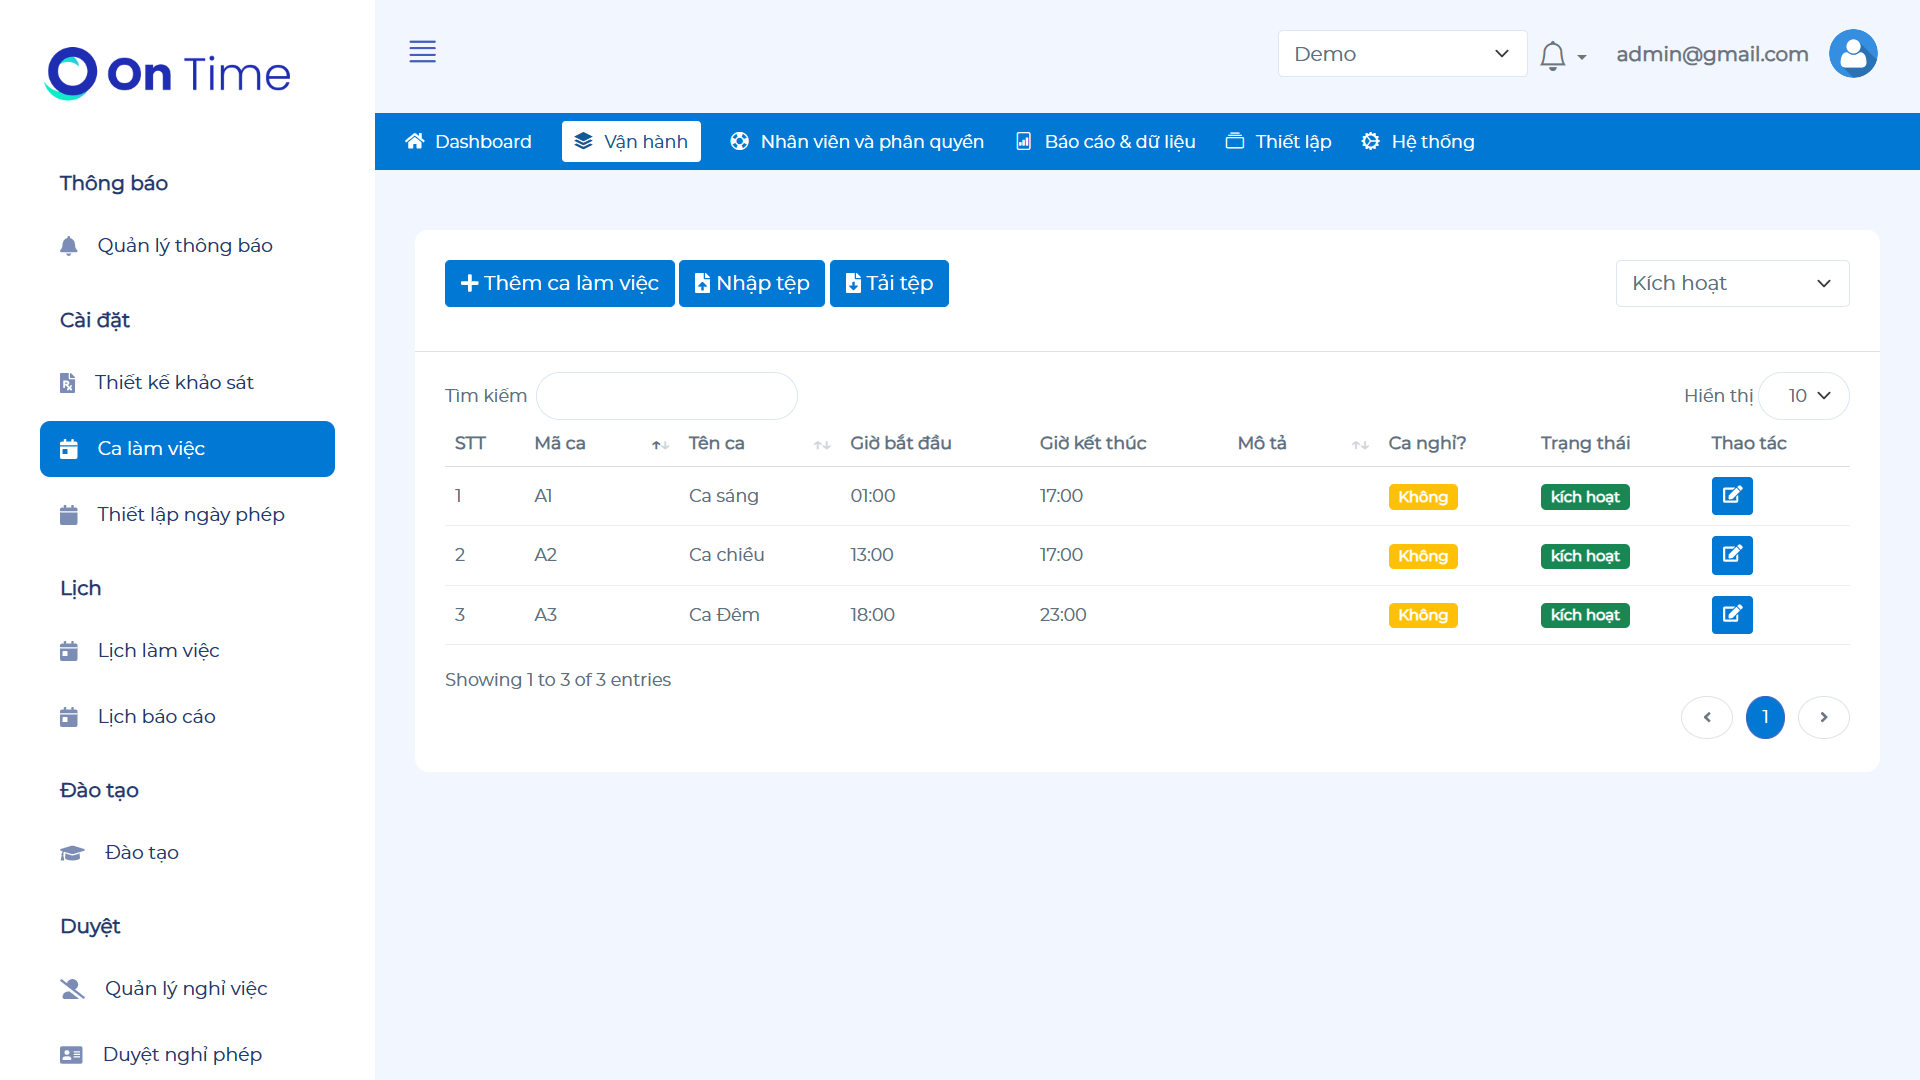The width and height of the screenshot is (1920, 1080).
Task: Click the user avatar icon
Action: click(1852, 54)
